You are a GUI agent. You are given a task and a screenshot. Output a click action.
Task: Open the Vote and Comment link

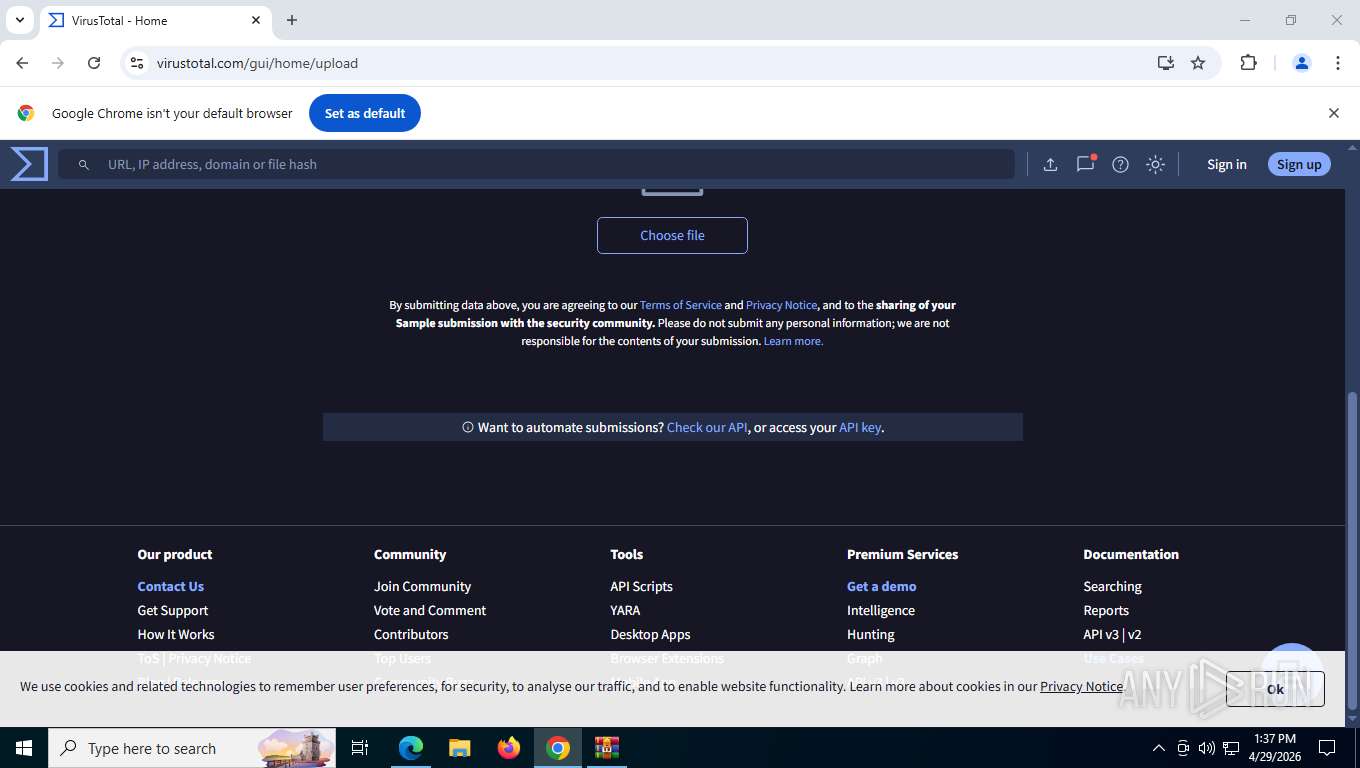coord(430,610)
